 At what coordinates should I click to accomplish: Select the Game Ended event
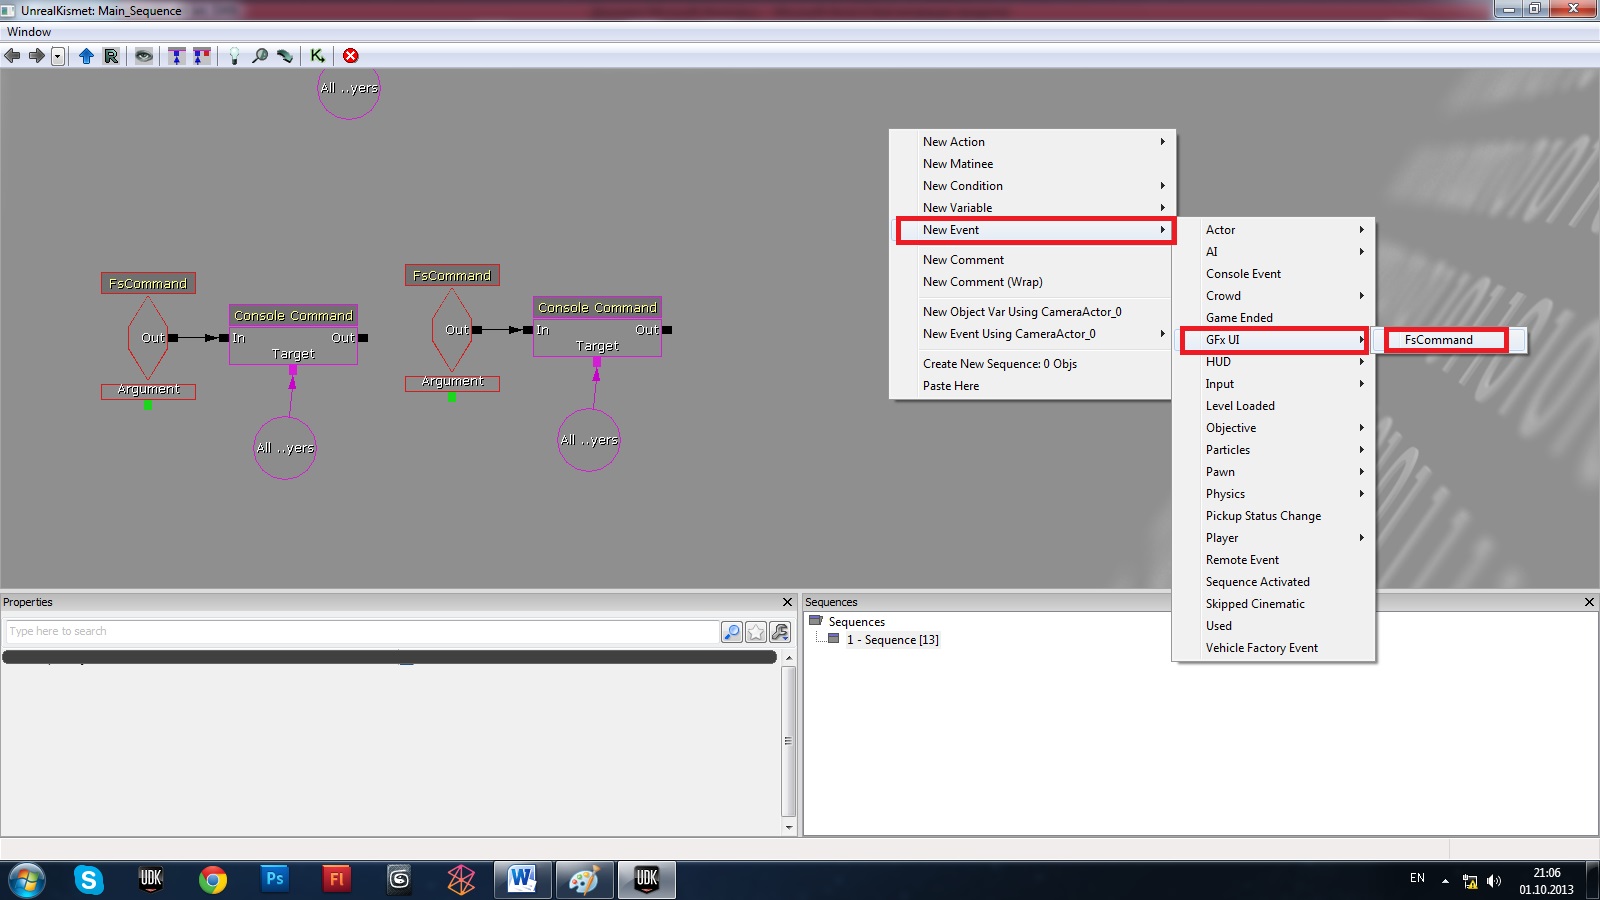click(1274, 318)
